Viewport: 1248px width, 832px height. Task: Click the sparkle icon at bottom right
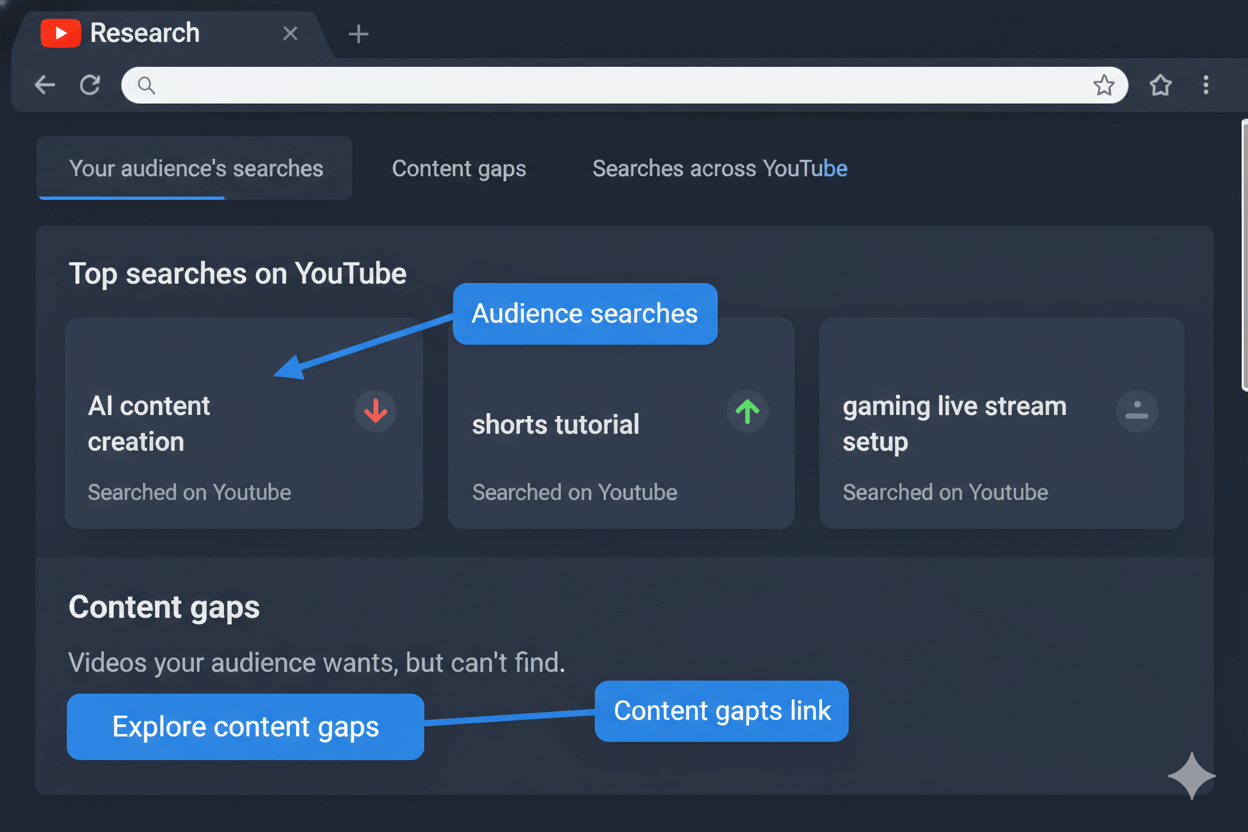1191,776
